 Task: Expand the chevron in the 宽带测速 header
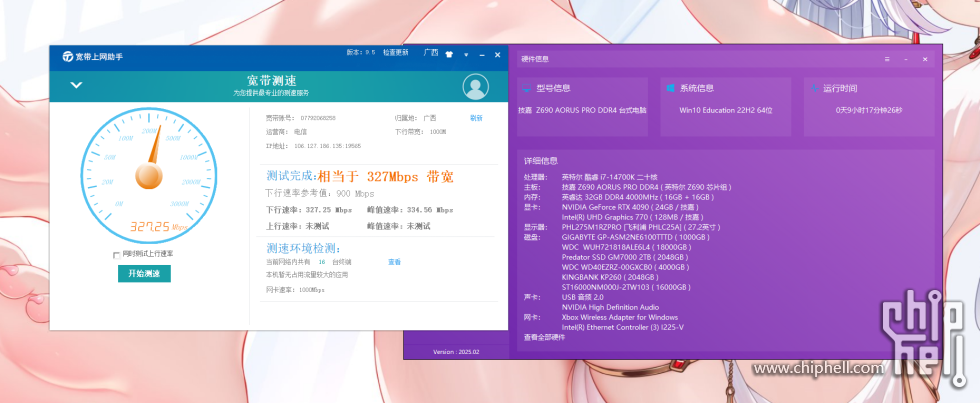coord(76,85)
